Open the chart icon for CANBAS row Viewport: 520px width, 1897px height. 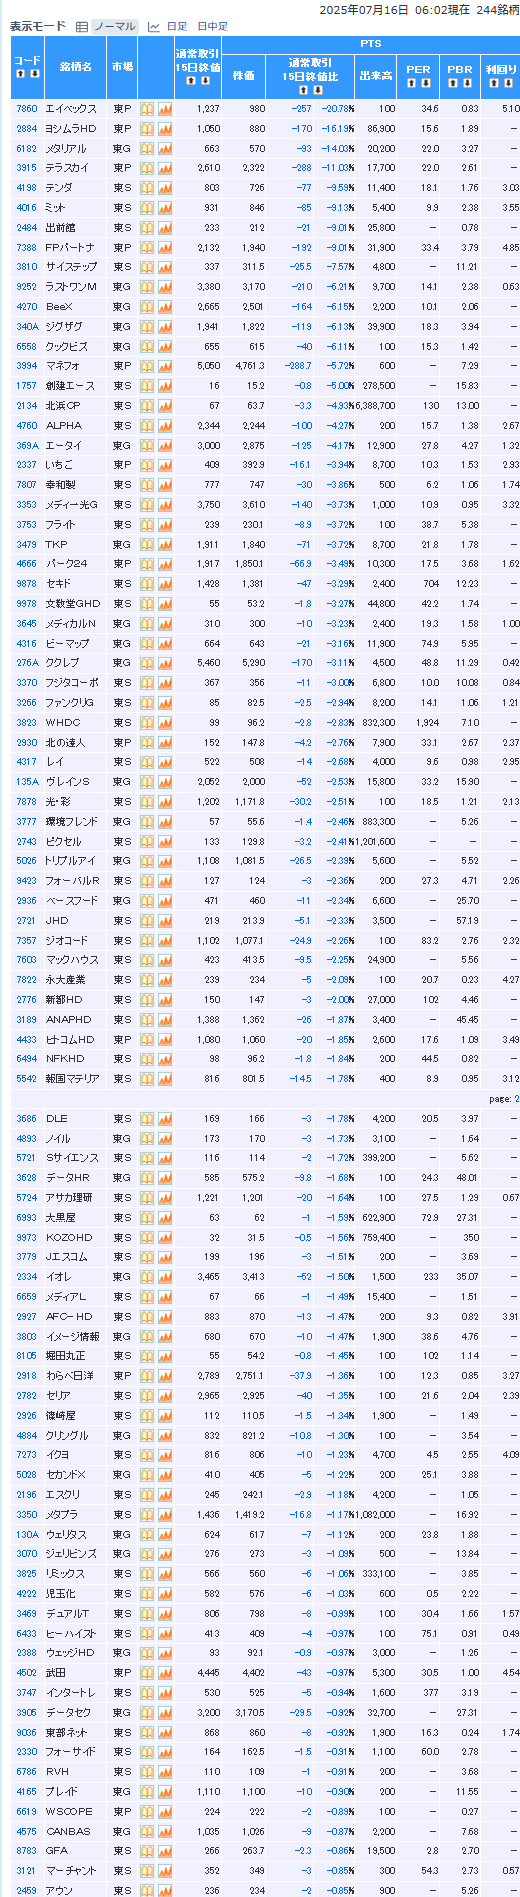click(165, 1831)
